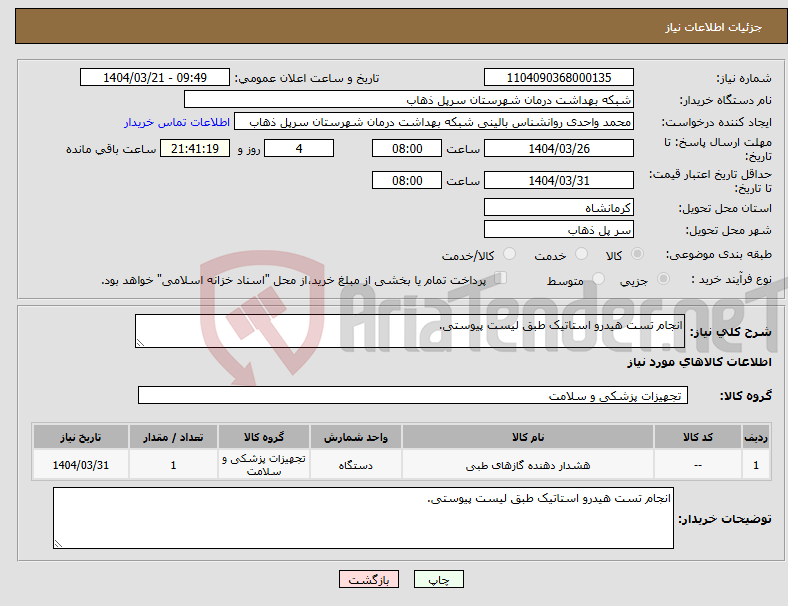Screen dimensions: 788x606
Task: Select the خدمت radio button
Action: 581,254
